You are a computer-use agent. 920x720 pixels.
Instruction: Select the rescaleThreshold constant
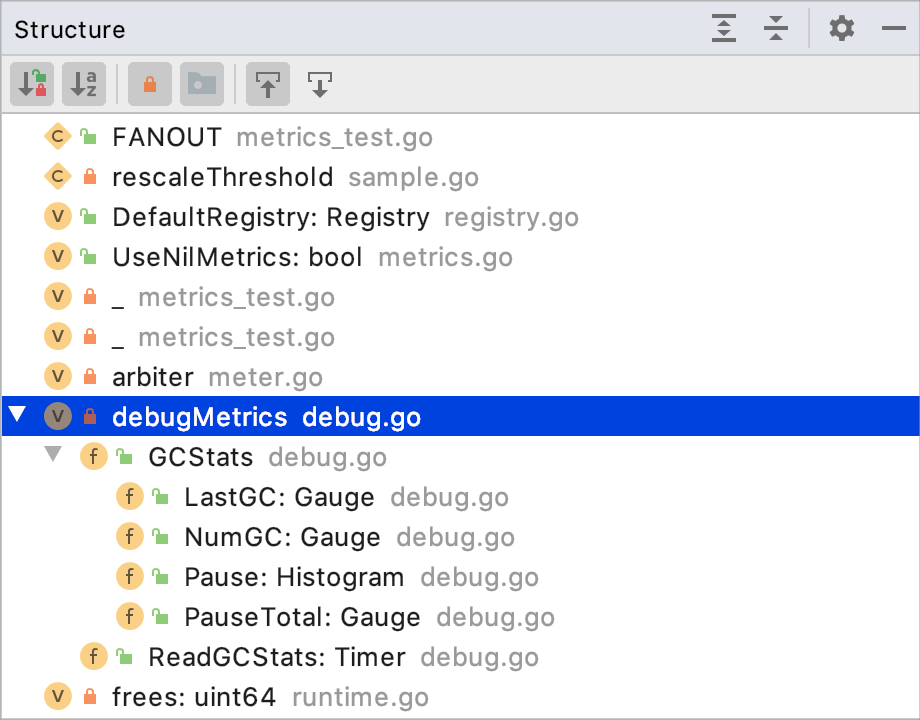click(224, 177)
